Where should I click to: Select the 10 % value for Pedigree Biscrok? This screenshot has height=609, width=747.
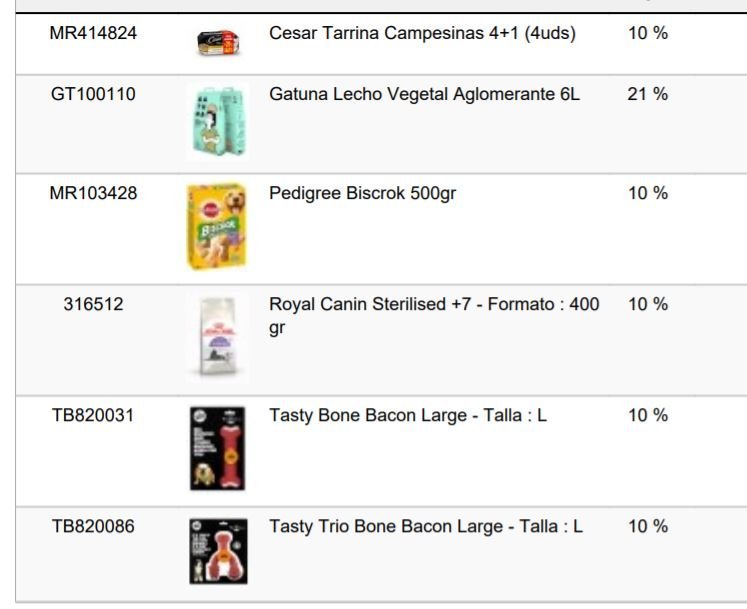click(647, 193)
